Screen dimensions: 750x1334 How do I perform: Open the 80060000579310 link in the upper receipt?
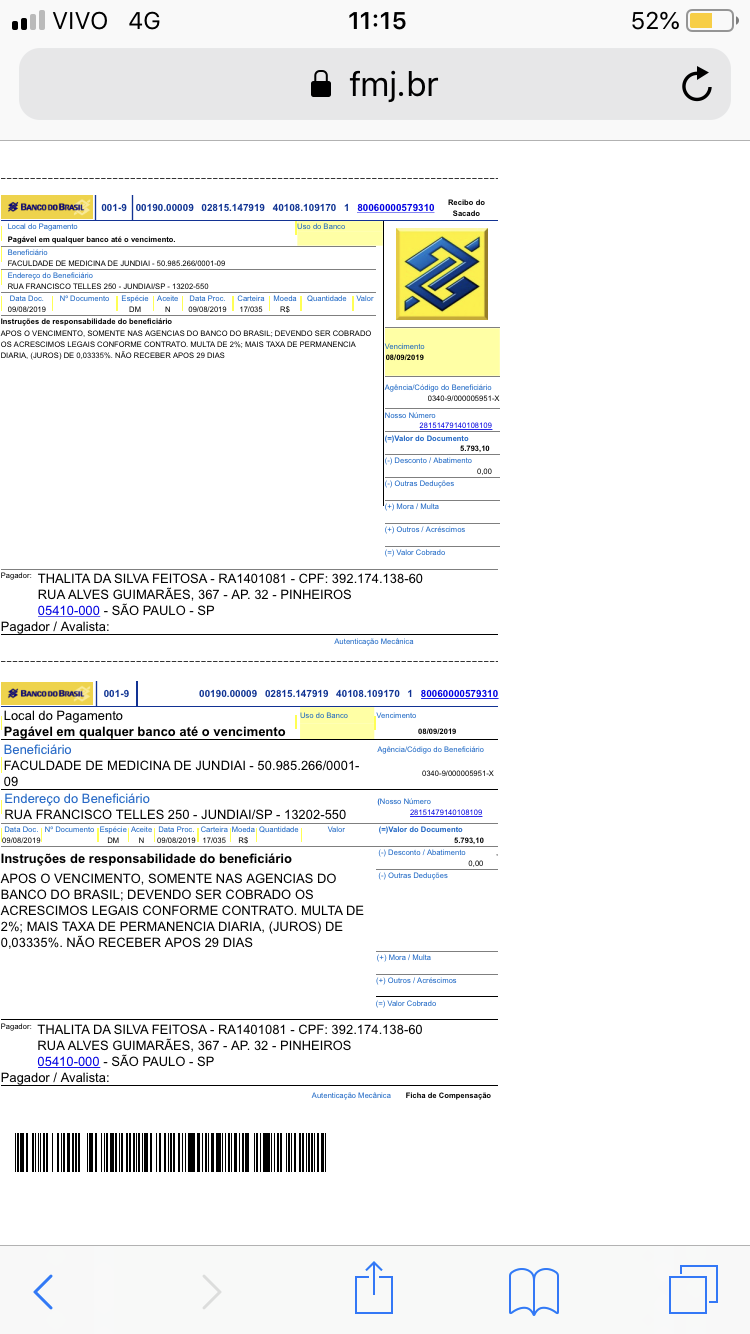395,208
